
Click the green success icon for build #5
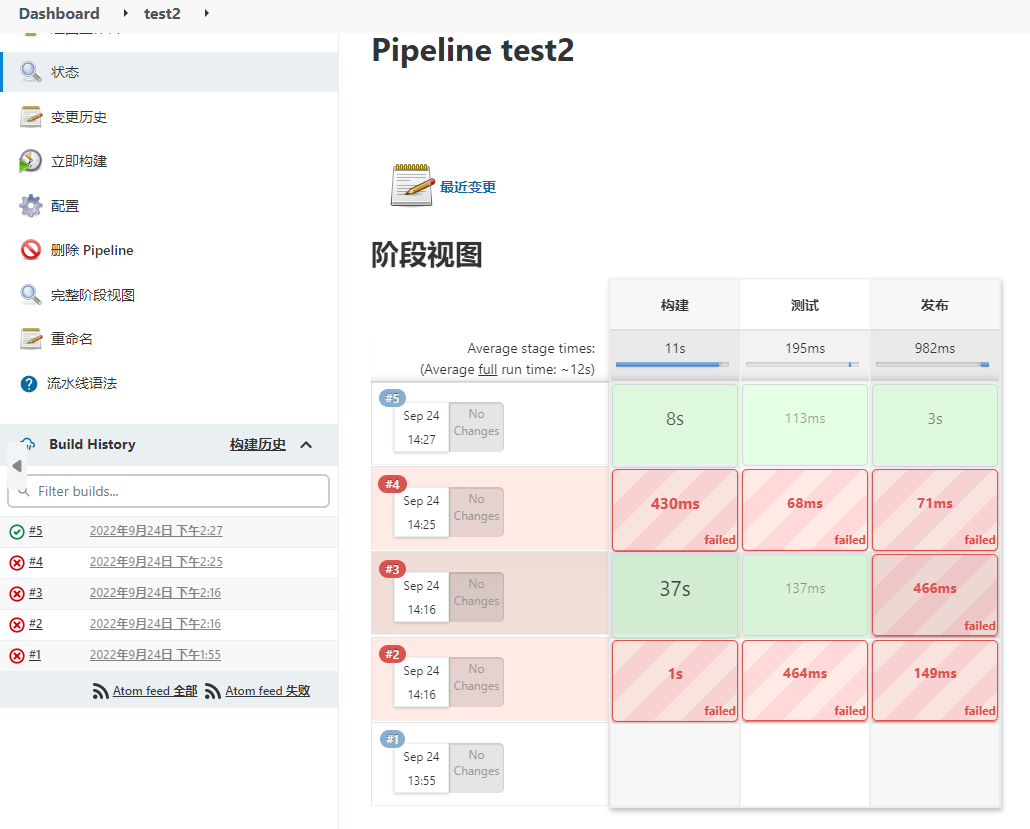click(x=17, y=532)
